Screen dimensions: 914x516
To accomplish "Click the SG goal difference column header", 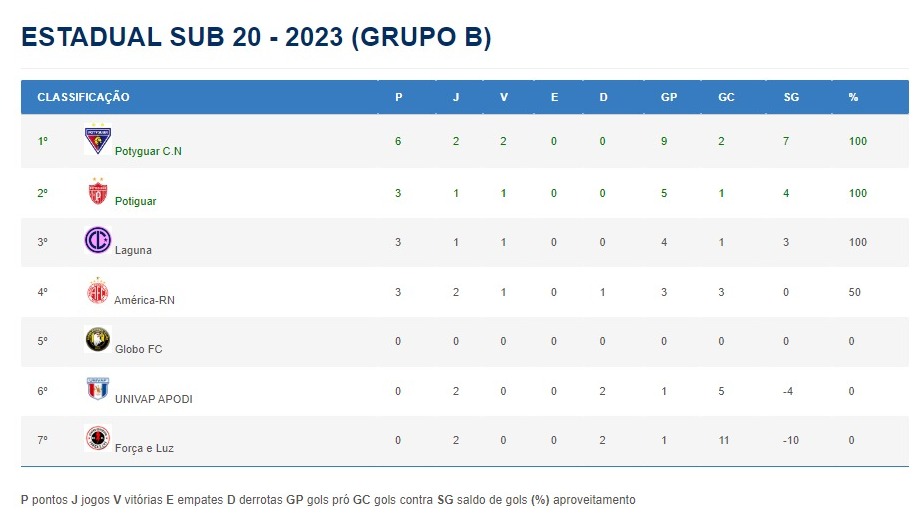I will (x=791, y=97).
